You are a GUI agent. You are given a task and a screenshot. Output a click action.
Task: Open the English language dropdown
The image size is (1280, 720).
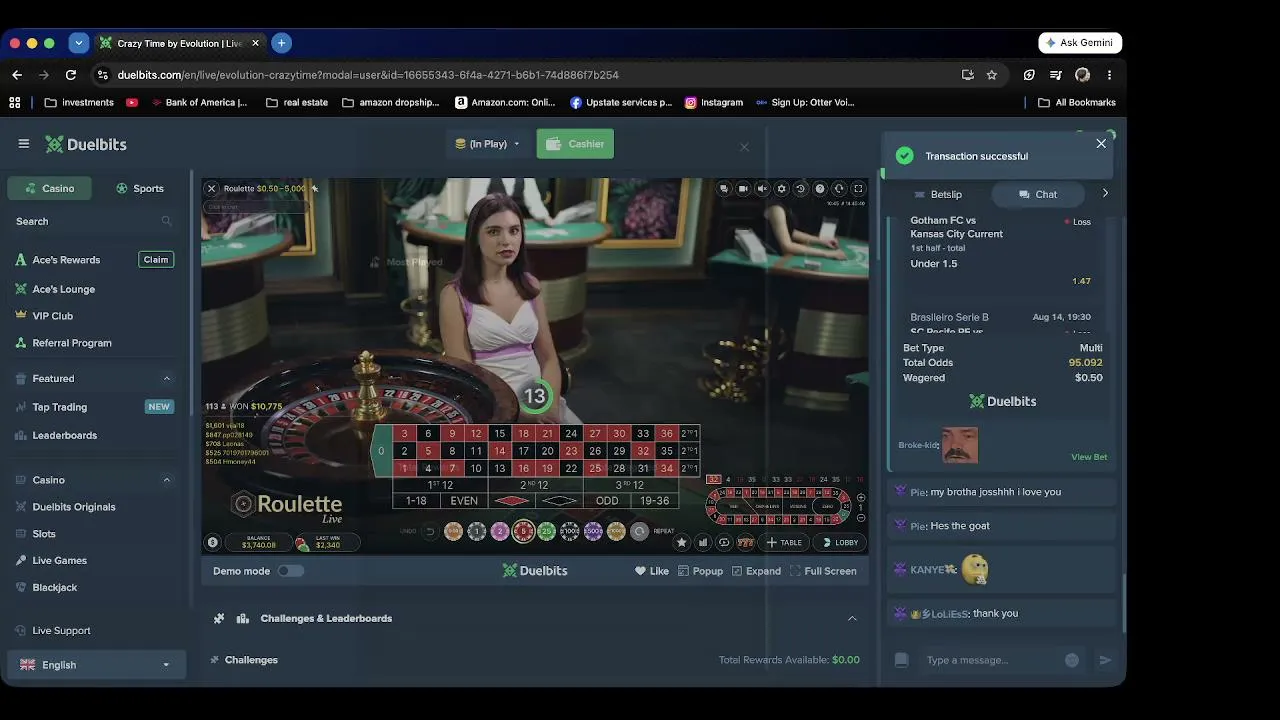[96, 665]
